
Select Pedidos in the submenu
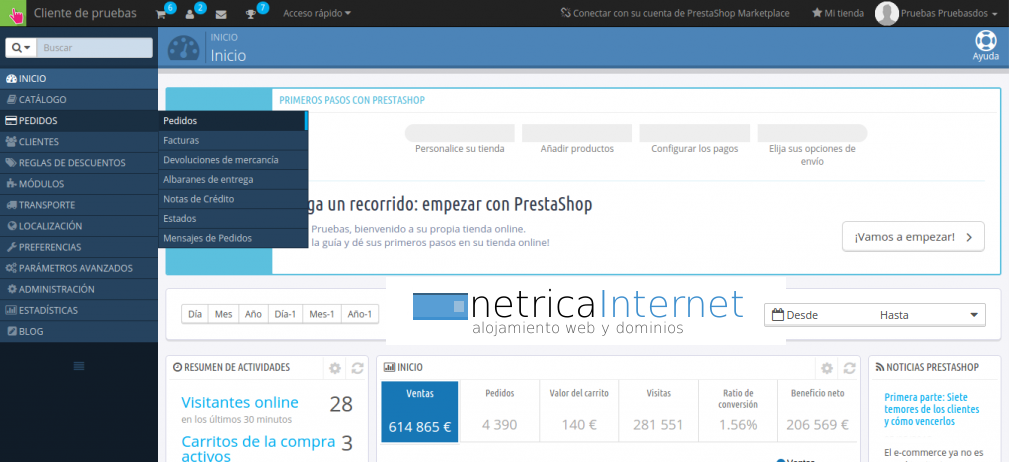pos(233,121)
